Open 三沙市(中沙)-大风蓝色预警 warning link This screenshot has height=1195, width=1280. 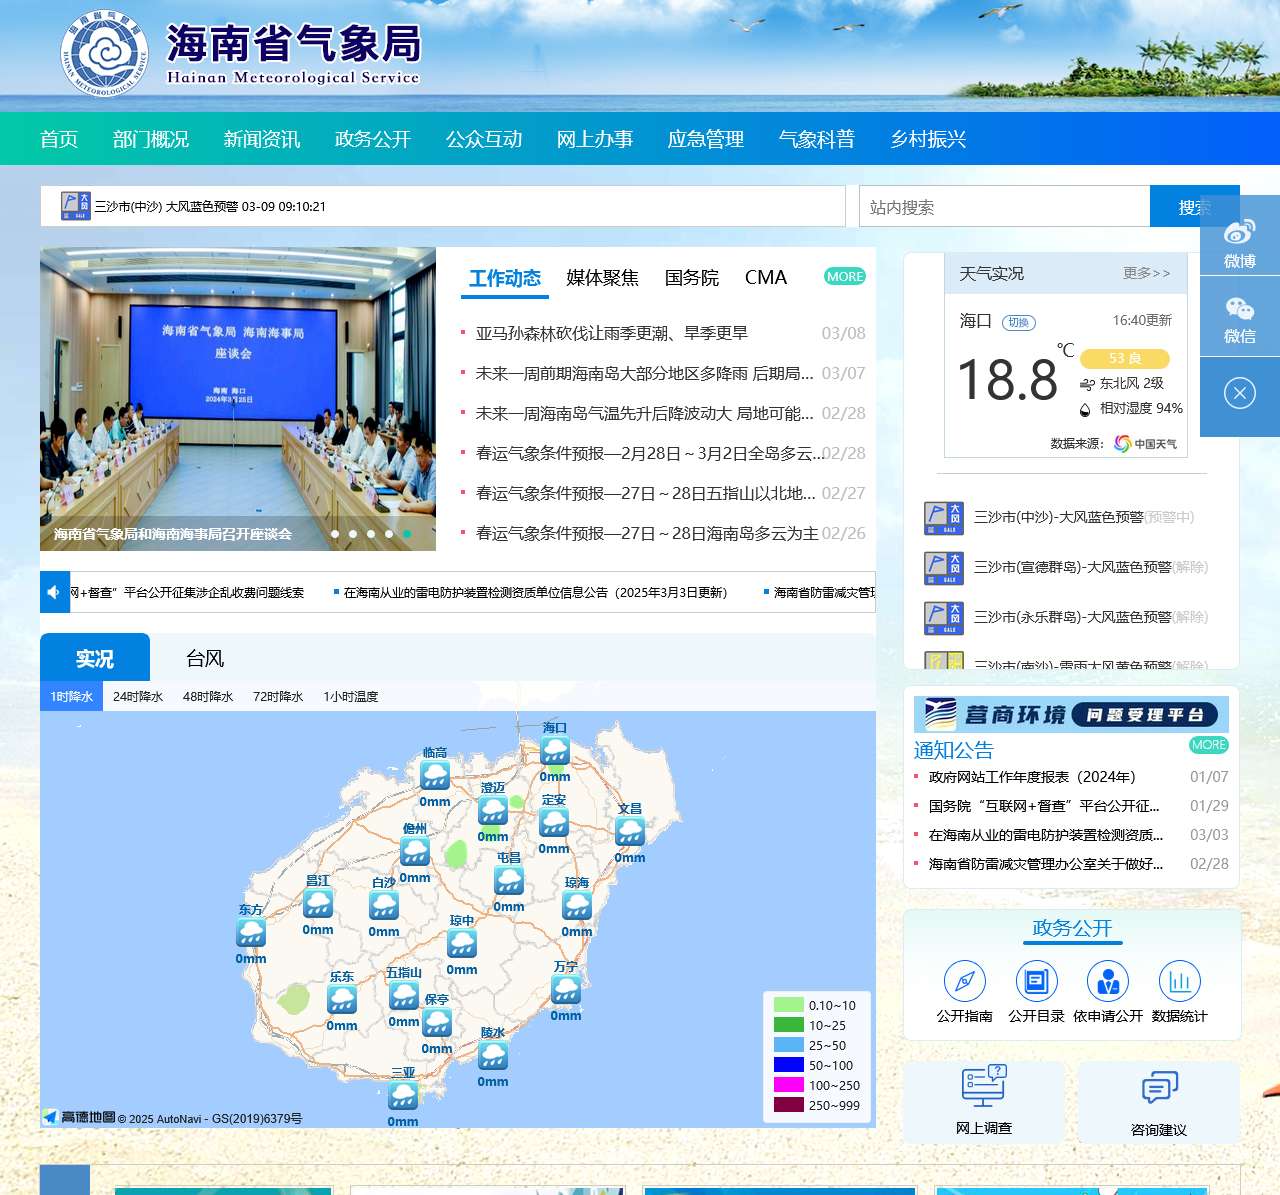1084,517
